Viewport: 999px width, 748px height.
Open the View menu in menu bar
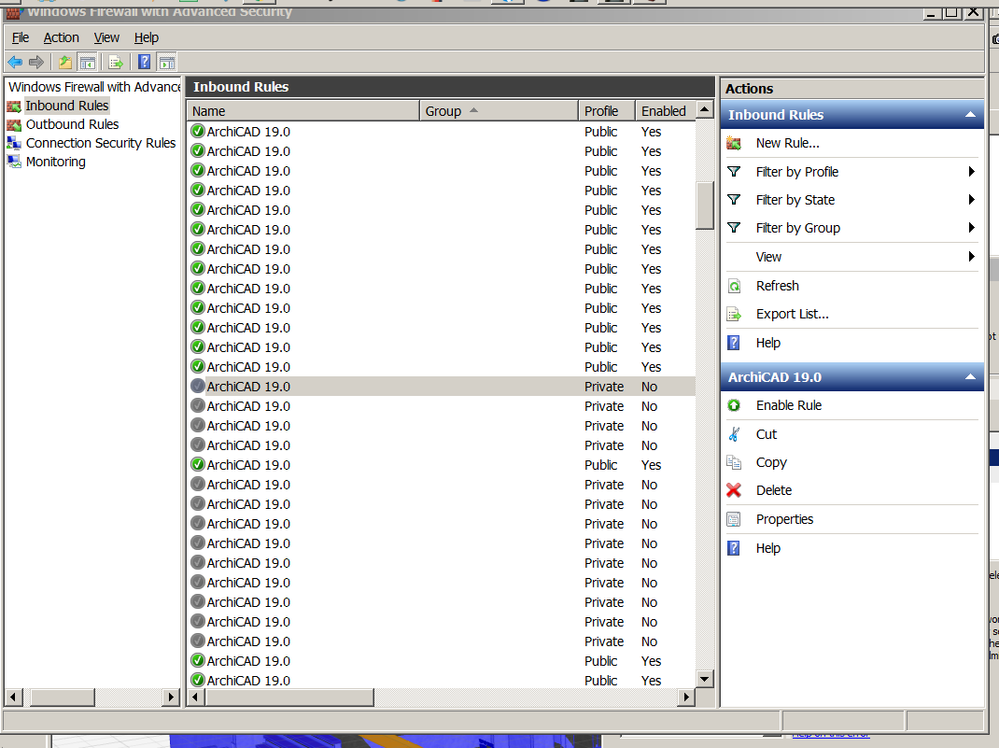click(x=106, y=38)
